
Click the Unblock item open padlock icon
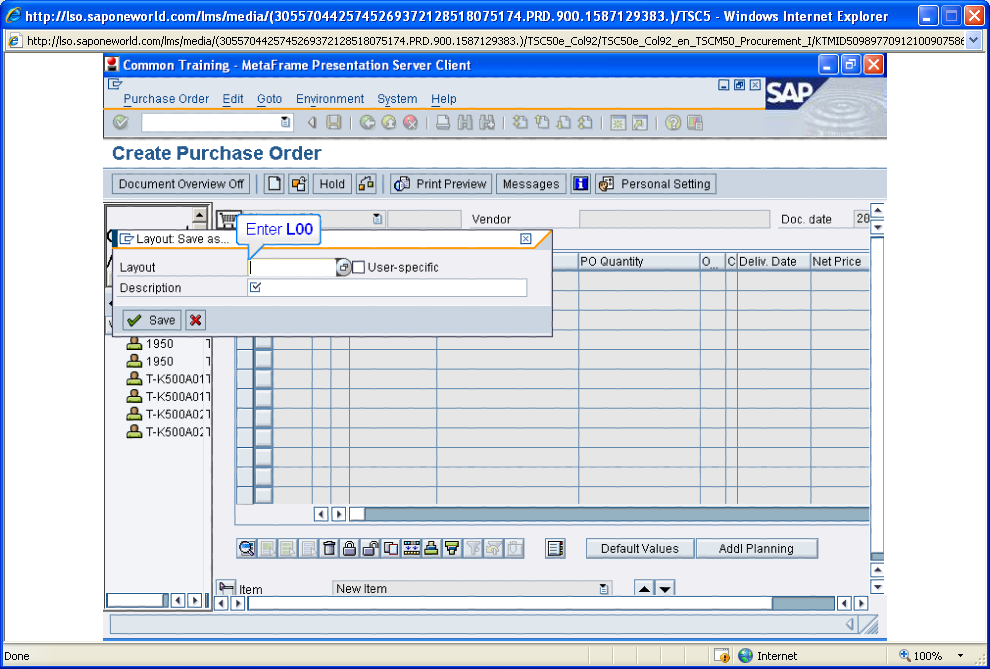(x=370, y=548)
